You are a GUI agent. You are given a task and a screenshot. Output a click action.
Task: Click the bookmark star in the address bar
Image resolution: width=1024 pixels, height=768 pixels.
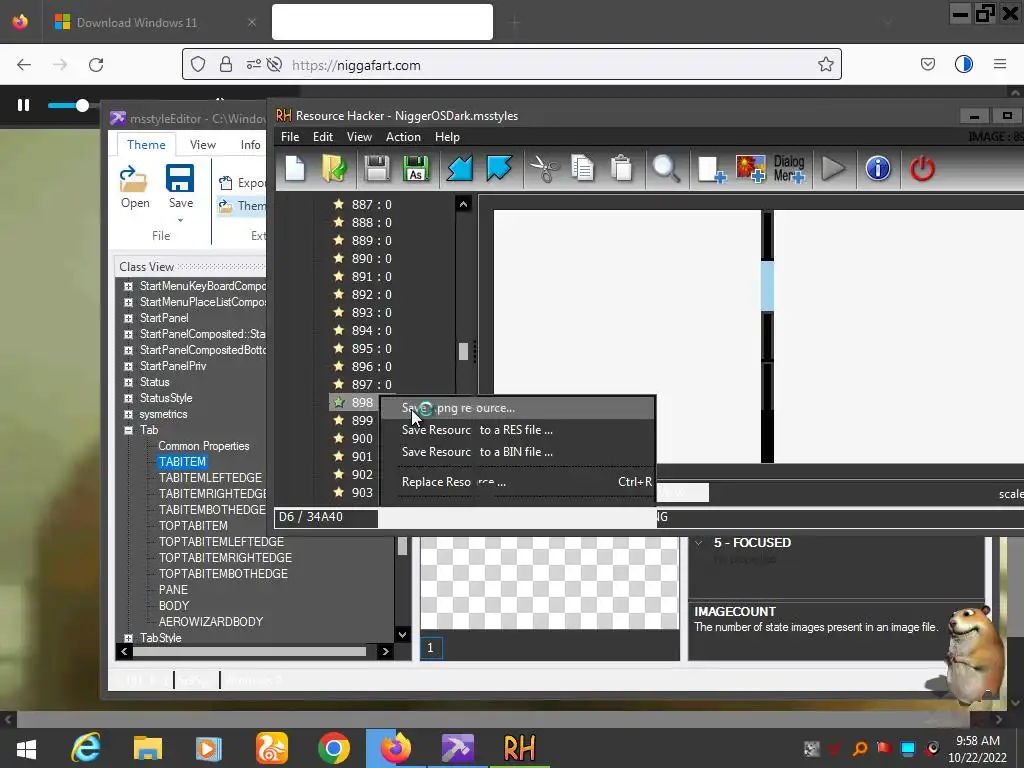[x=825, y=64]
